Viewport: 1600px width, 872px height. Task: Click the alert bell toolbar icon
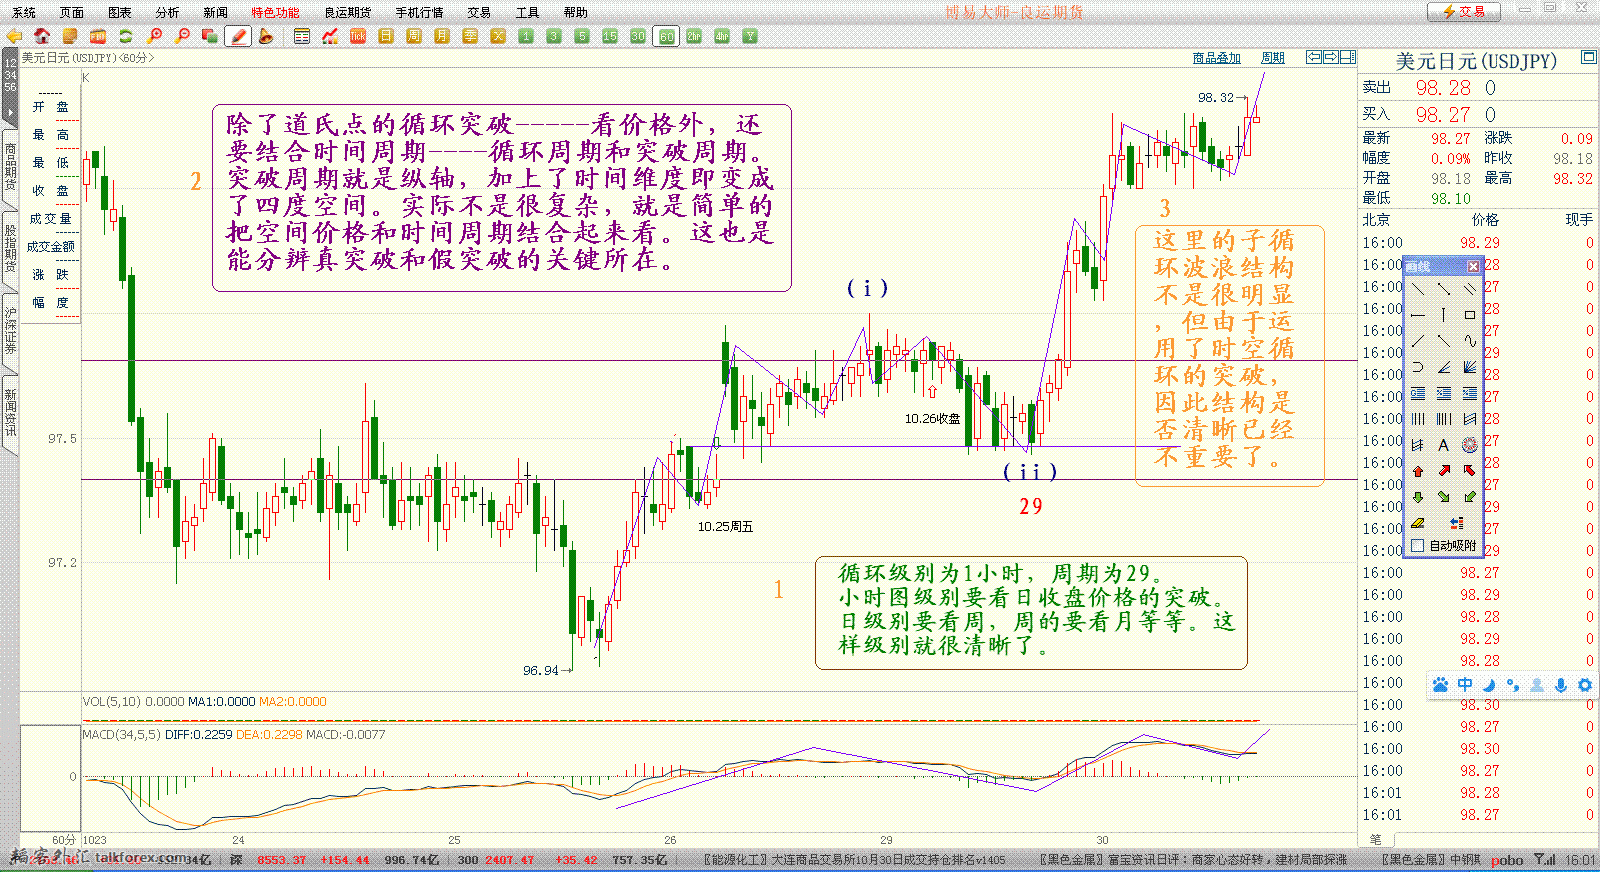(x=265, y=36)
